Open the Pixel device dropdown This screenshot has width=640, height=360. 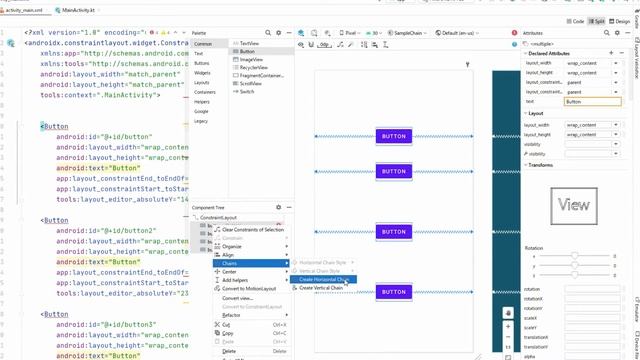coord(349,33)
